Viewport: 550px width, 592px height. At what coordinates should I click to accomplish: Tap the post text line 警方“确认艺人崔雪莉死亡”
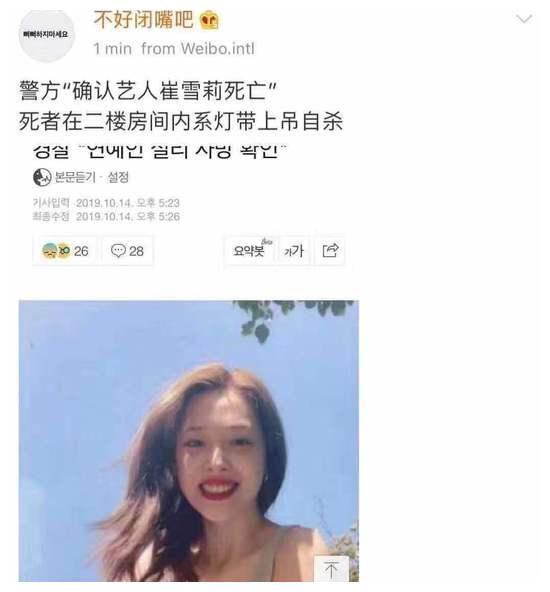point(148,91)
